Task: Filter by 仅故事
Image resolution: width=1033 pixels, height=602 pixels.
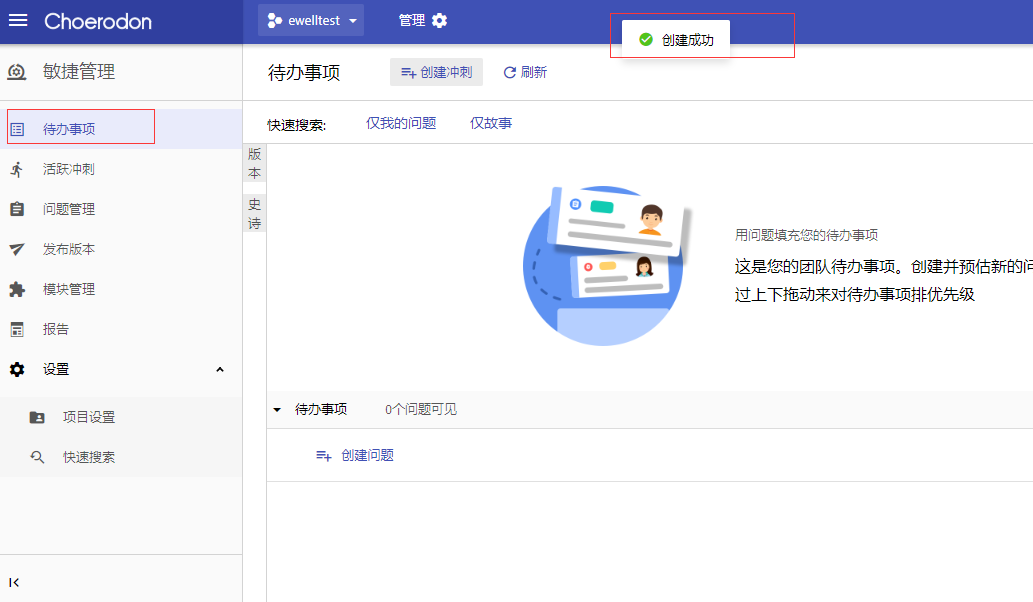Action: (x=491, y=123)
